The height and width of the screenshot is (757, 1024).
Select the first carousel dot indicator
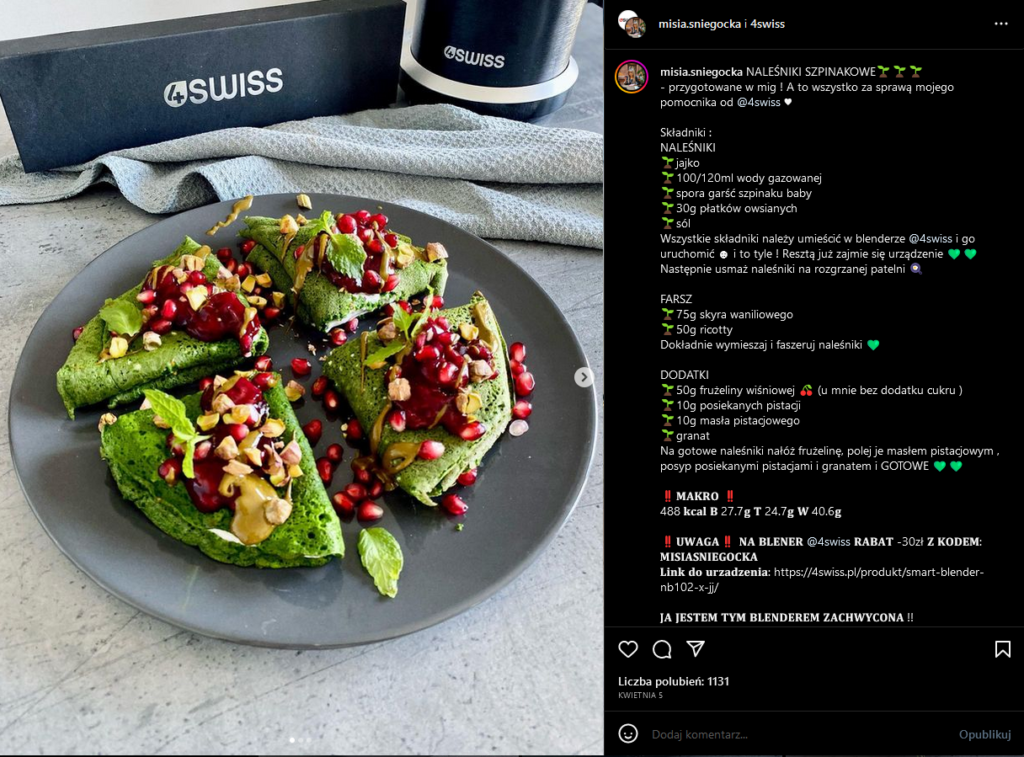pos(292,740)
